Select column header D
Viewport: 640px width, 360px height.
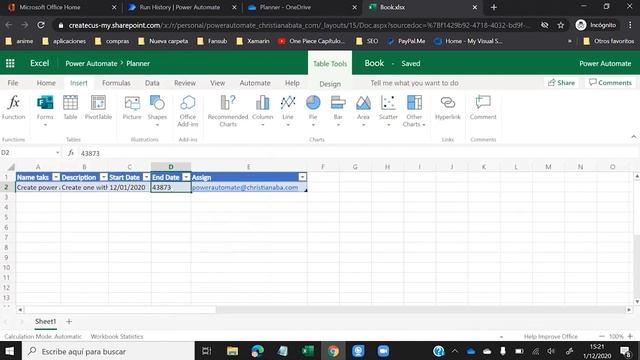pyautogui.click(x=171, y=167)
